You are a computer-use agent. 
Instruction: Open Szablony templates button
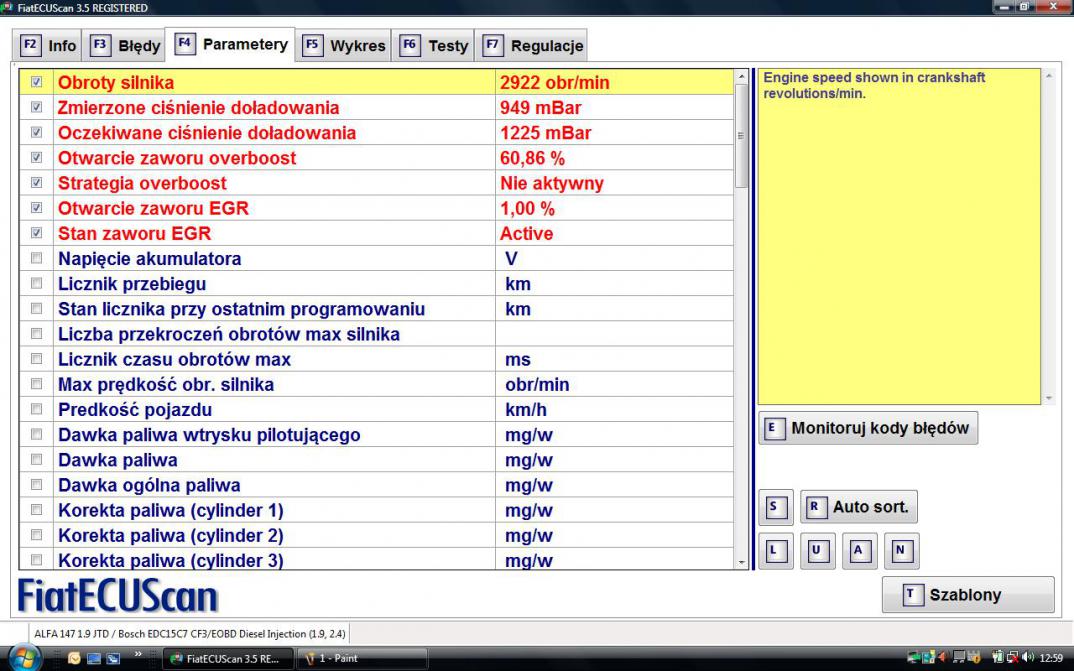tap(967, 595)
